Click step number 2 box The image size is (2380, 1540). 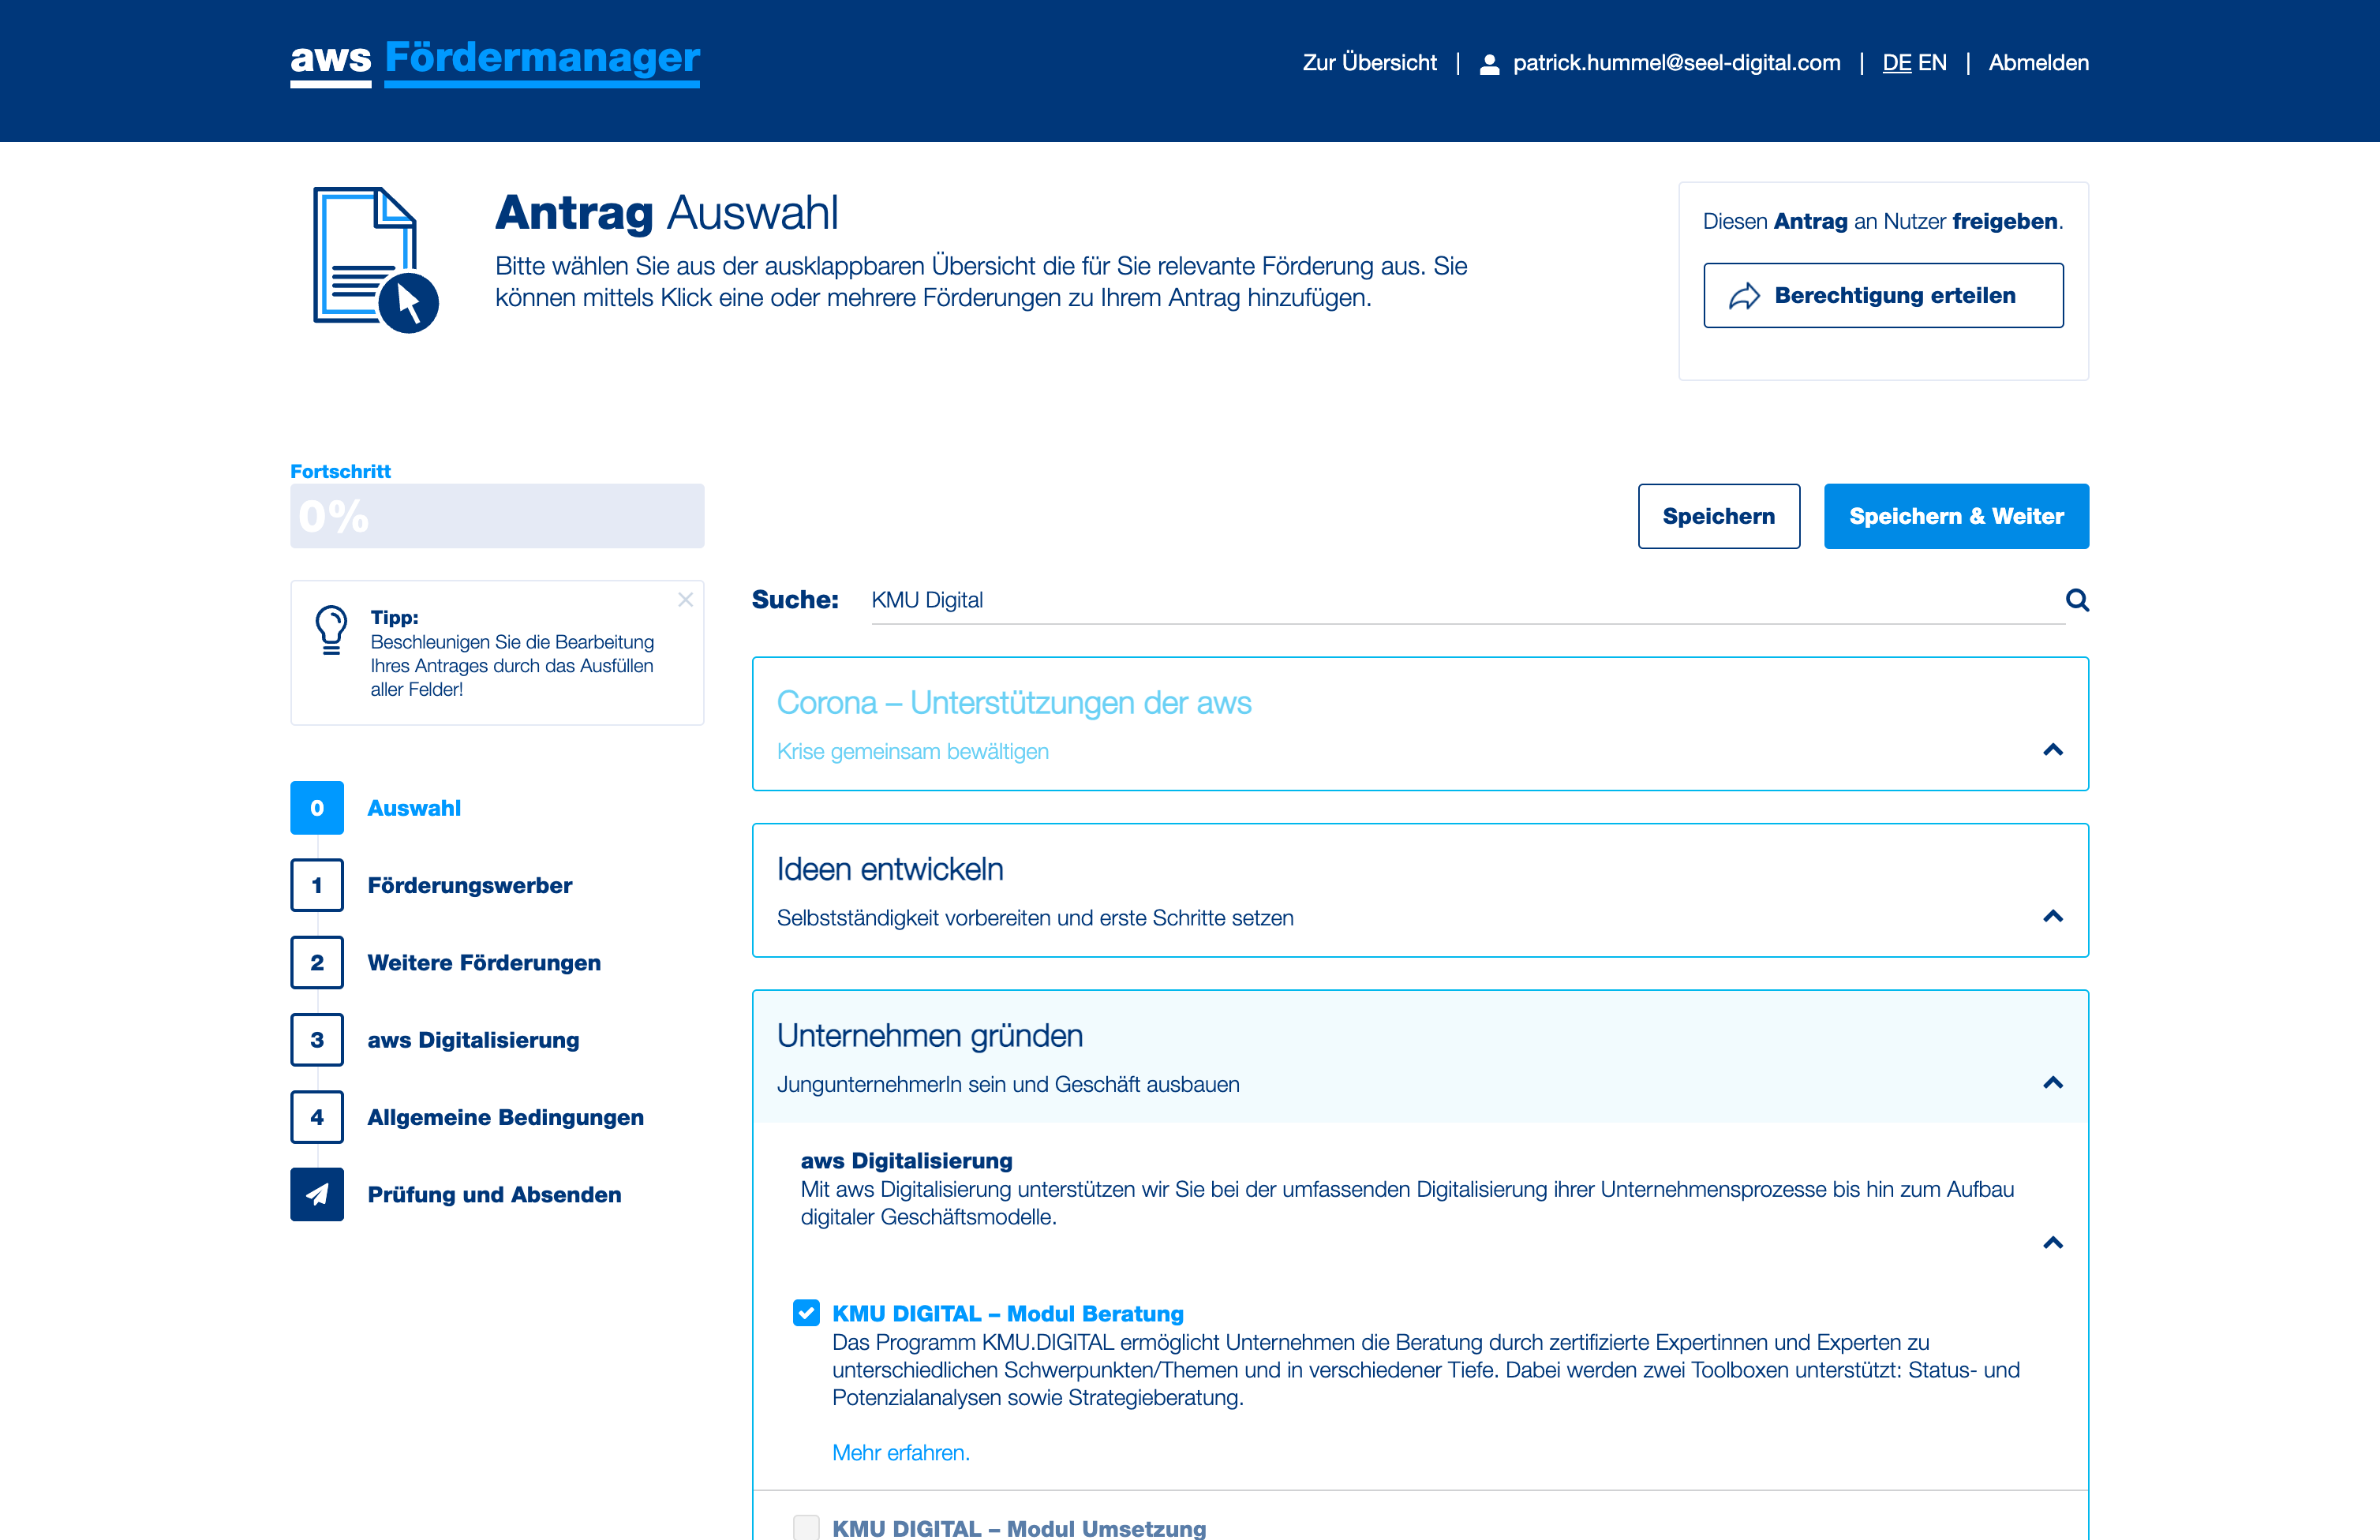click(317, 962)
